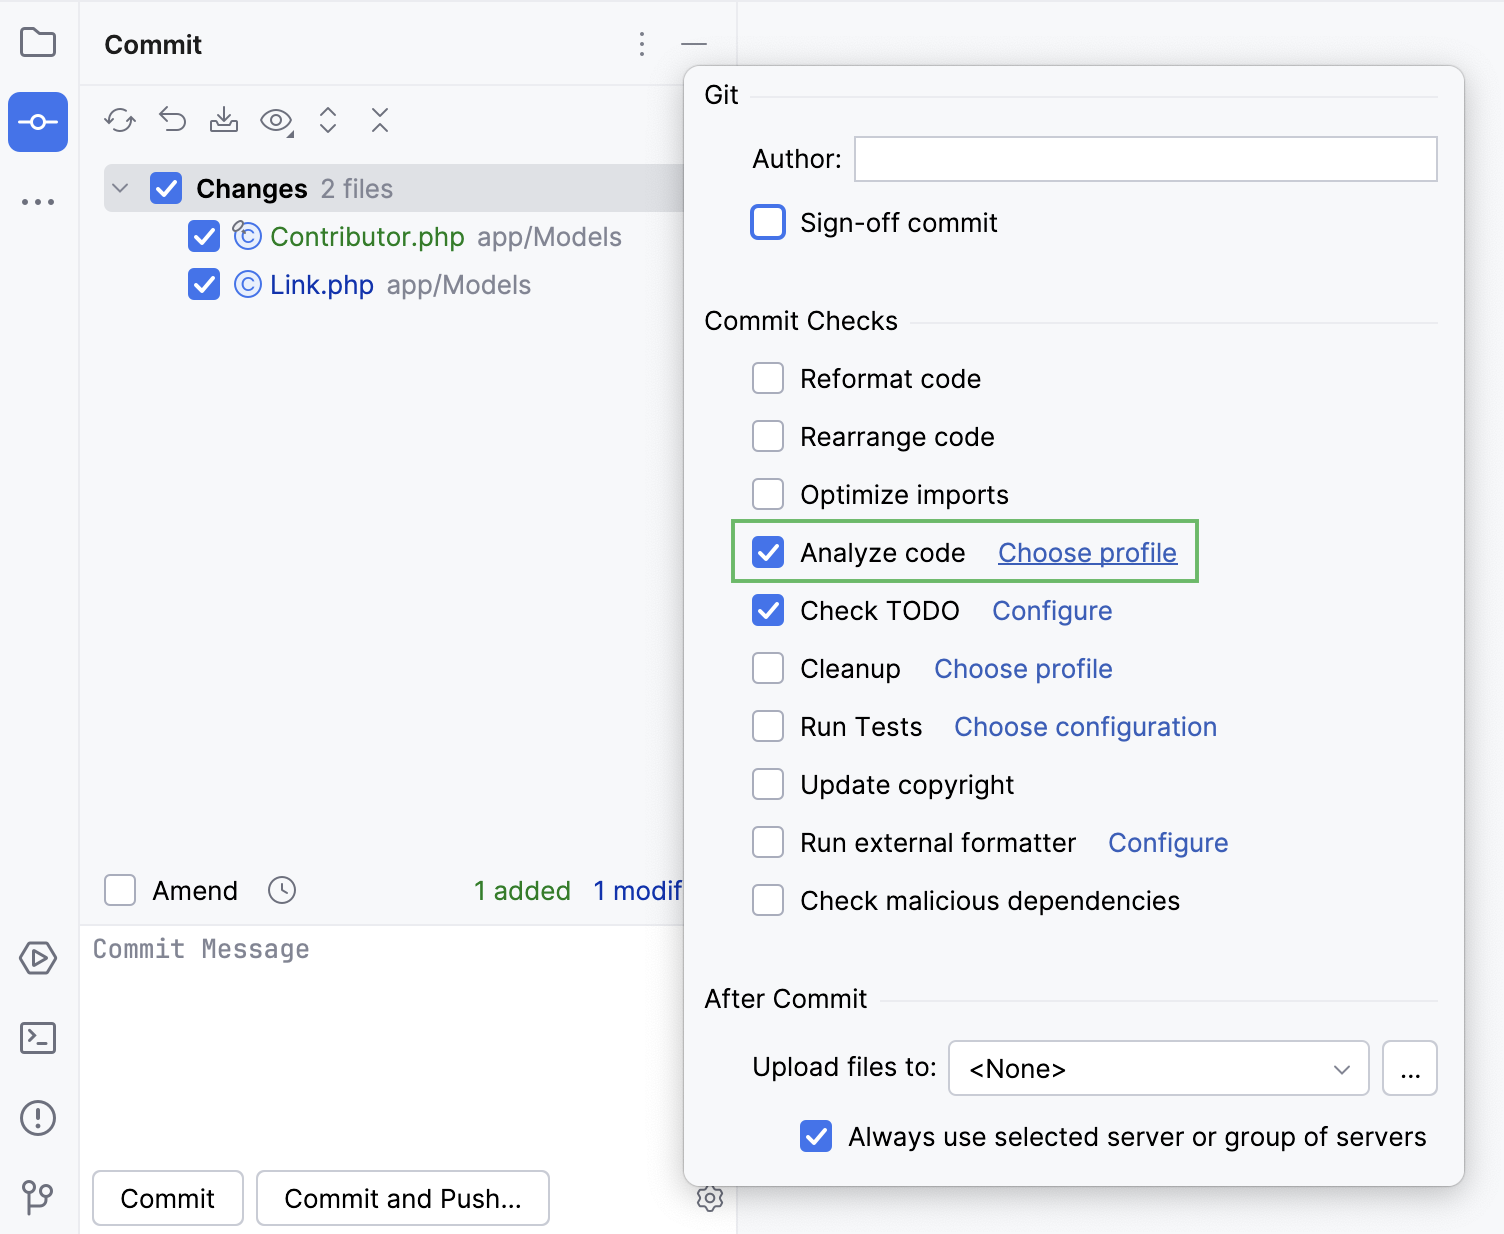Screen dimensions: 1504x1234
Task: Open the Git branches tool window
Action: (37, 1197)
